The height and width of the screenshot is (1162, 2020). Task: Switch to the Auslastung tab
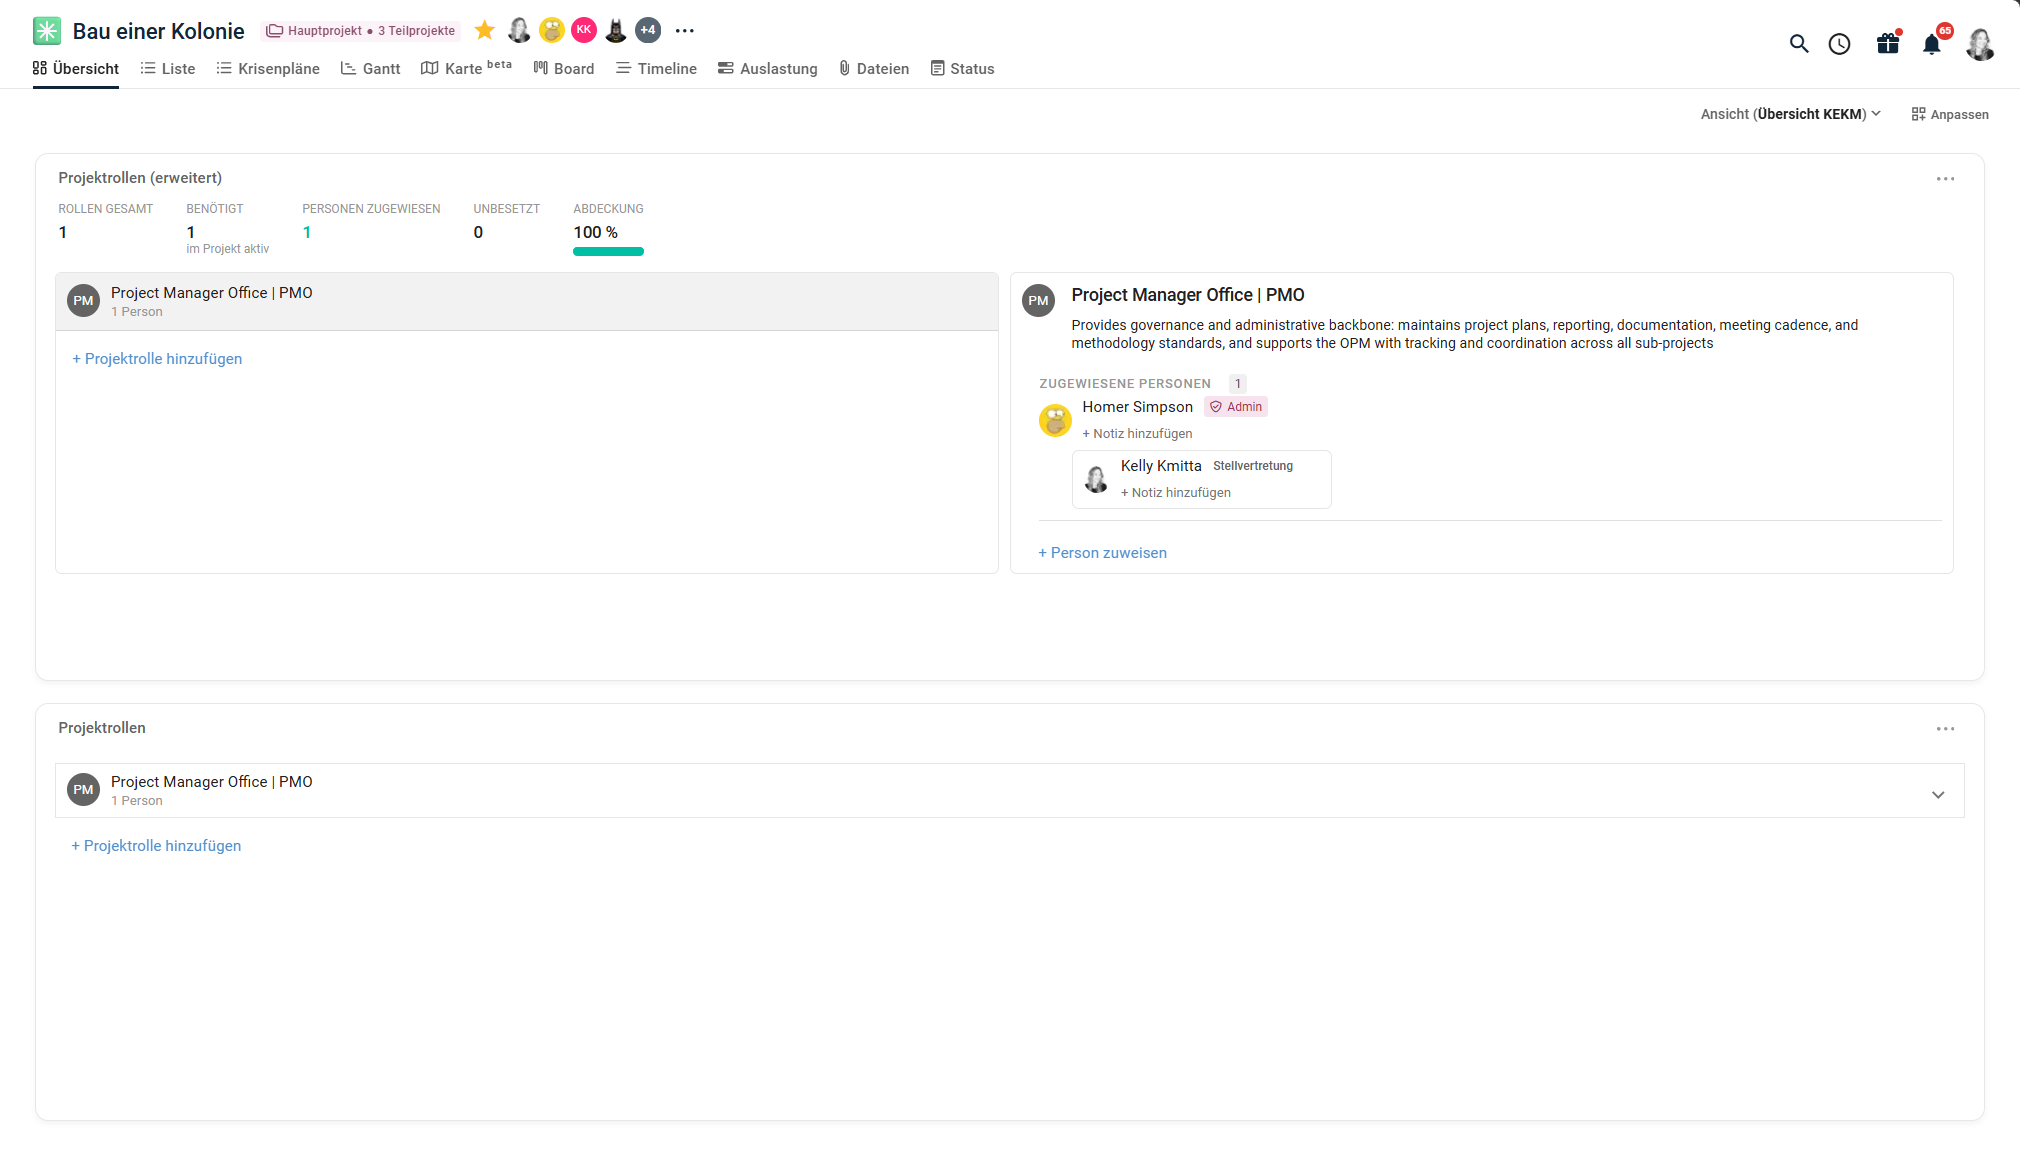[767, 68]
